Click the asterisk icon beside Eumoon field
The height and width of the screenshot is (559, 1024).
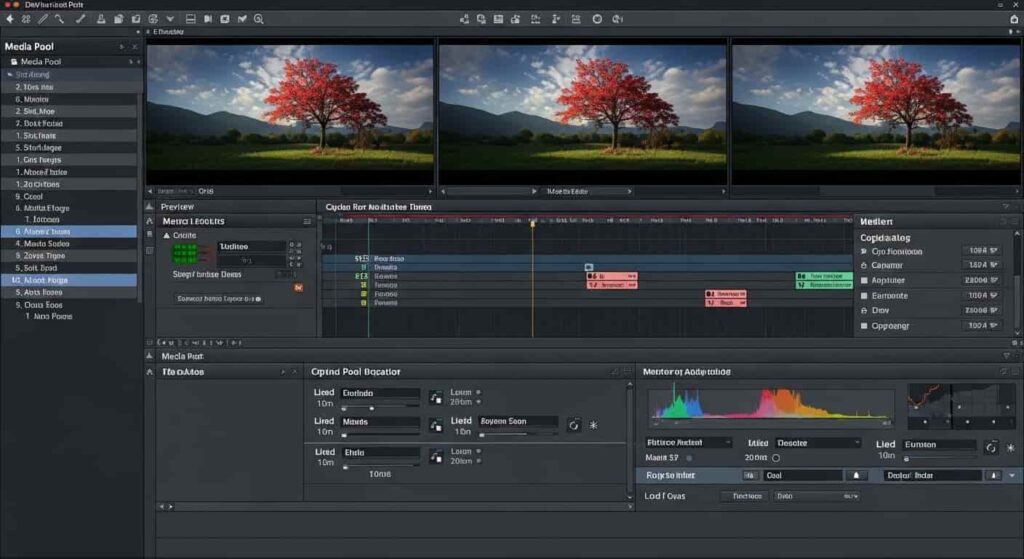pos(1010,447)
